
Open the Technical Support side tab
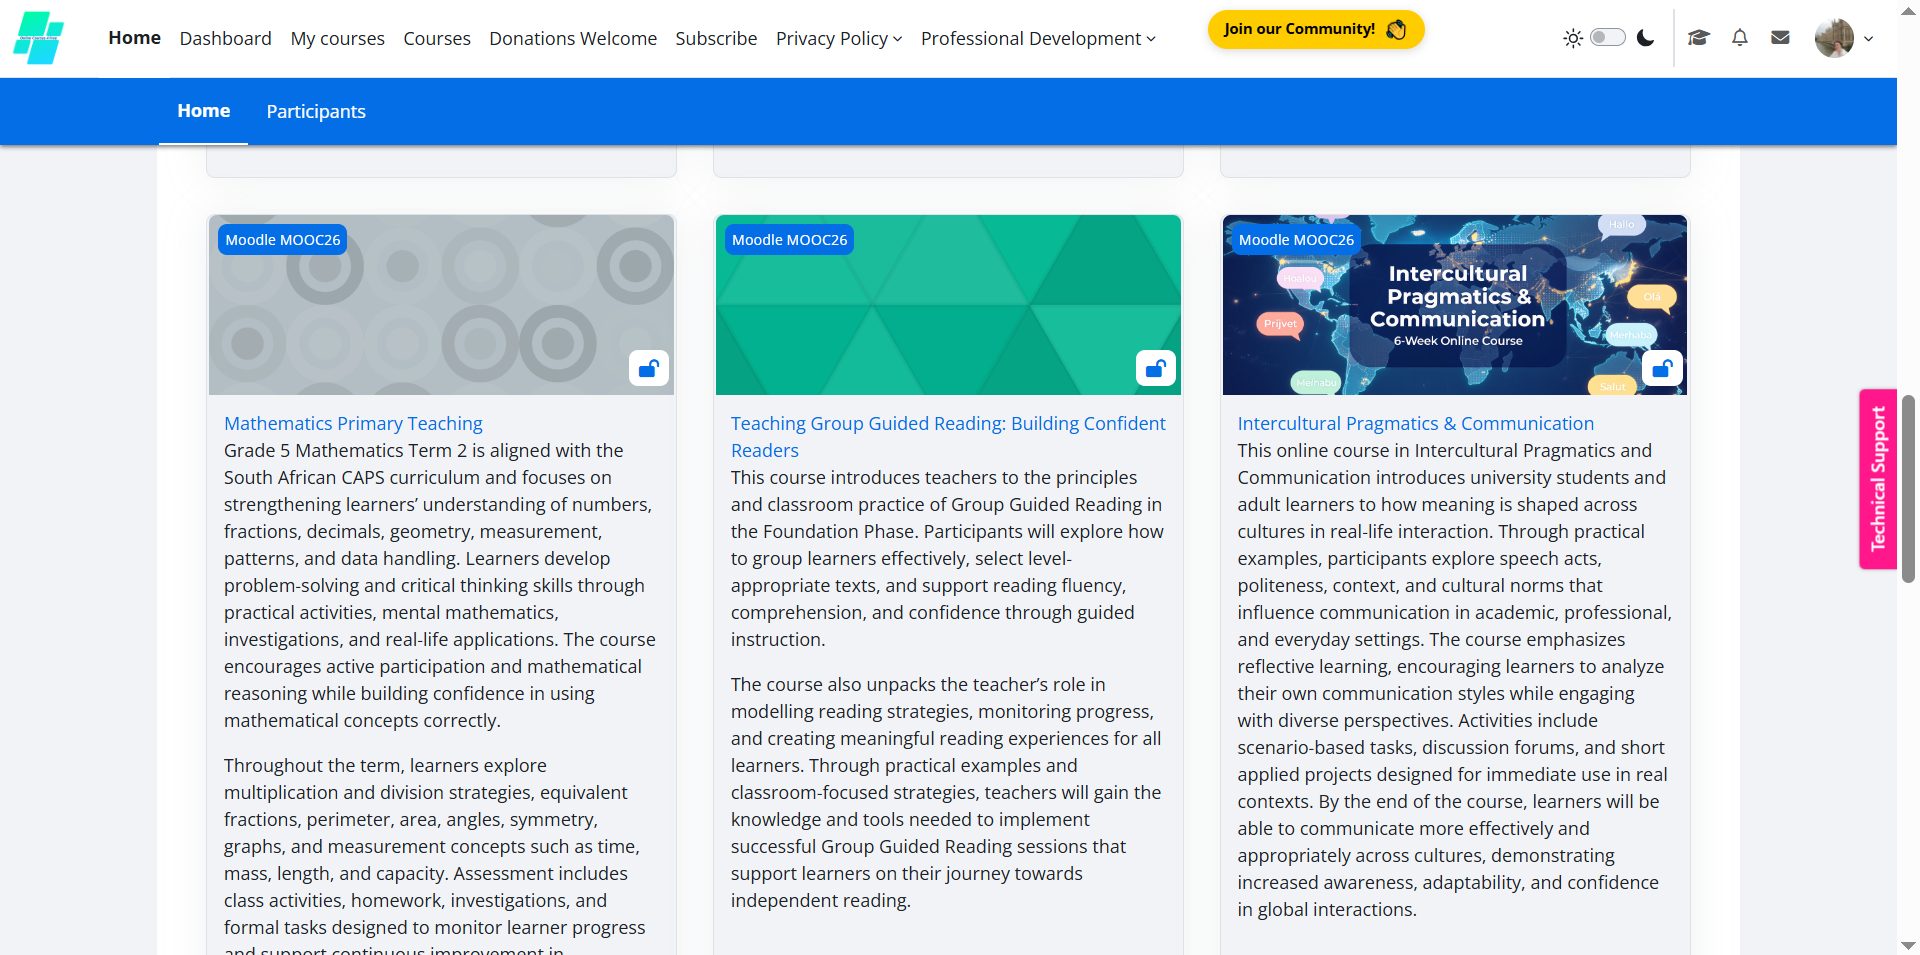point(1878,479)
